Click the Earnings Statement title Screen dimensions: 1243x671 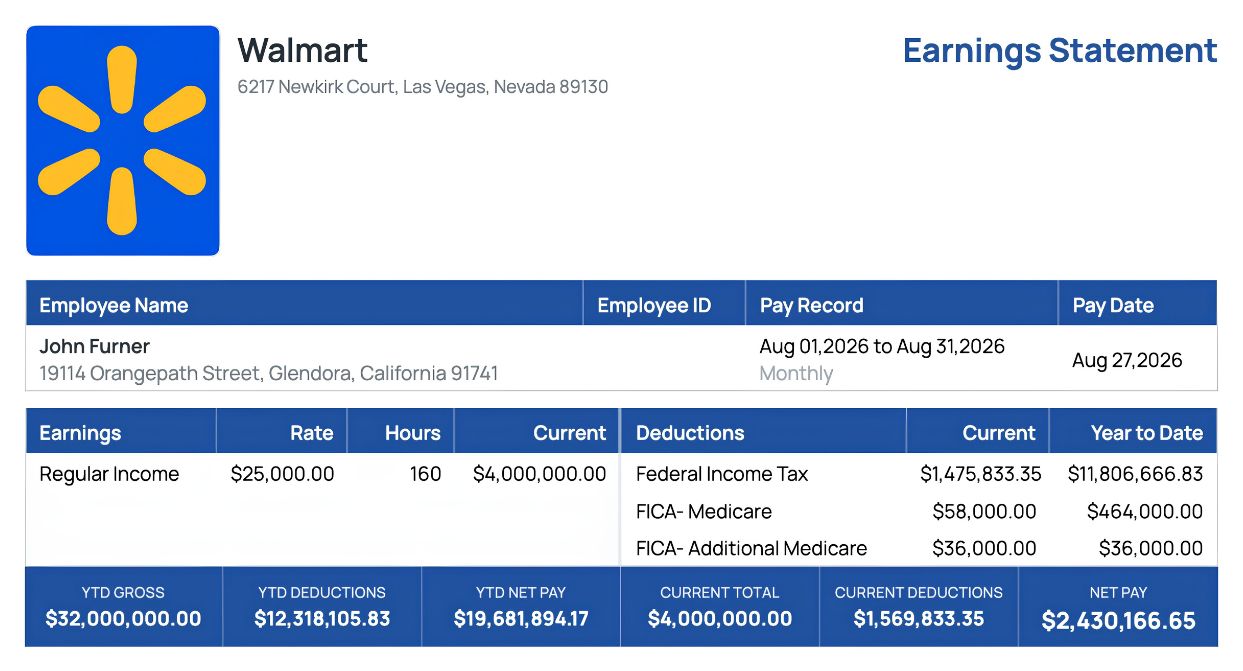point(1060,50)
